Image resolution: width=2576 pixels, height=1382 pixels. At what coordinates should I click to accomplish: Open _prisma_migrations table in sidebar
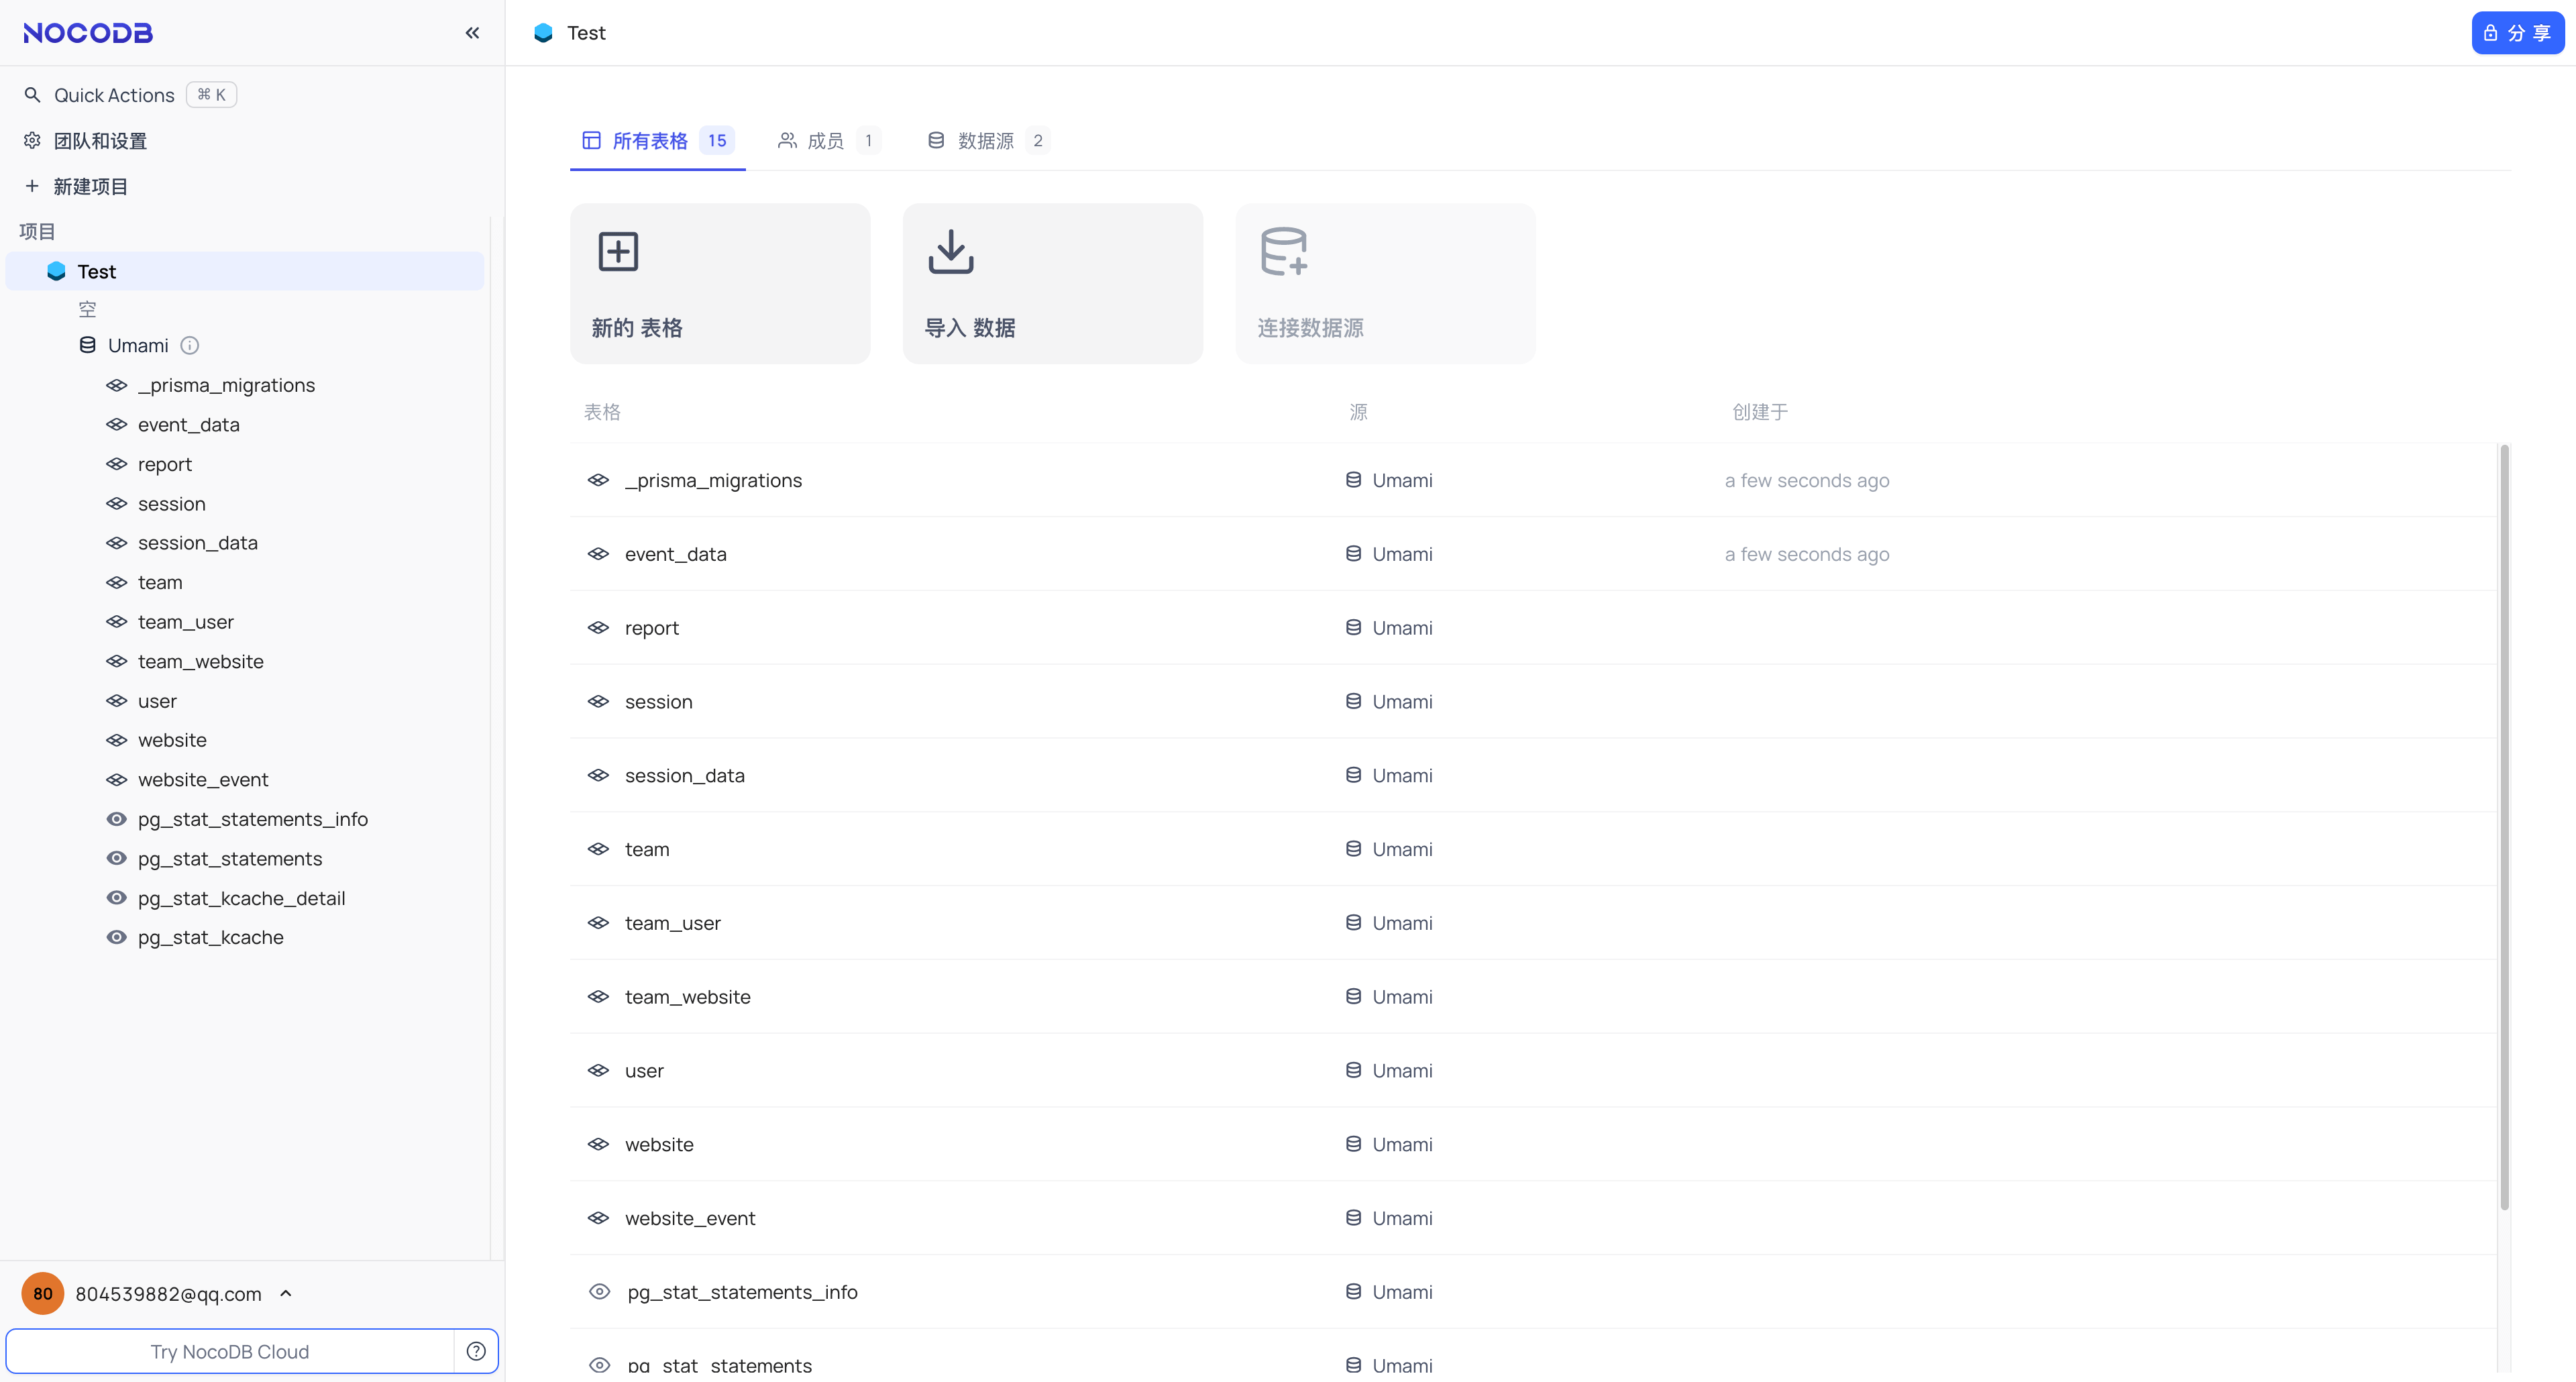coord(226,385)
